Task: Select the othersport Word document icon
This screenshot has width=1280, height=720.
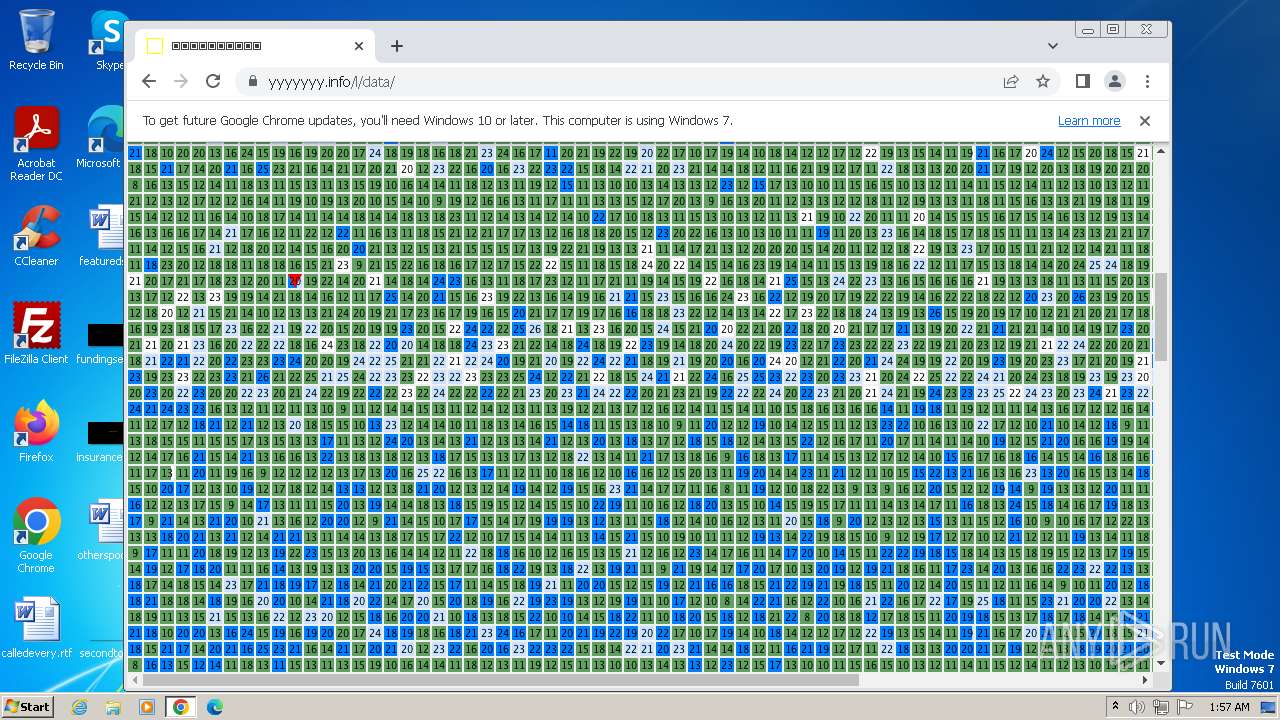Action: pos(101,530)
